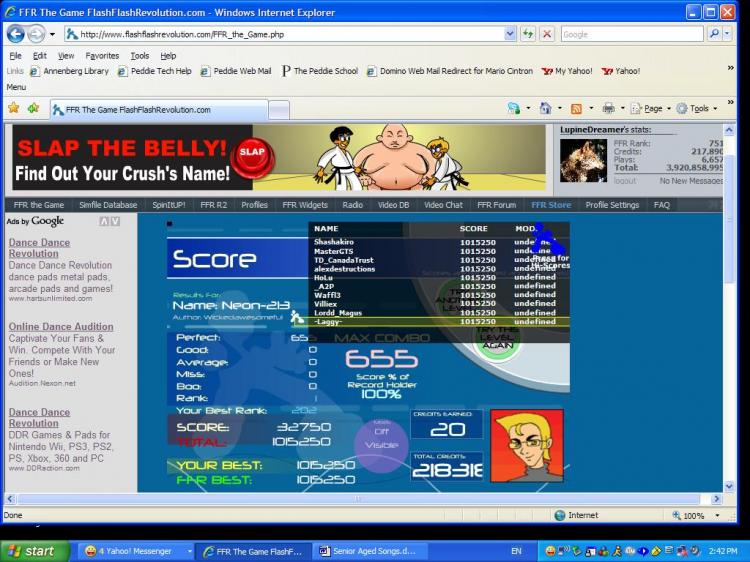Open the Video DB nav item

point(394,205)
